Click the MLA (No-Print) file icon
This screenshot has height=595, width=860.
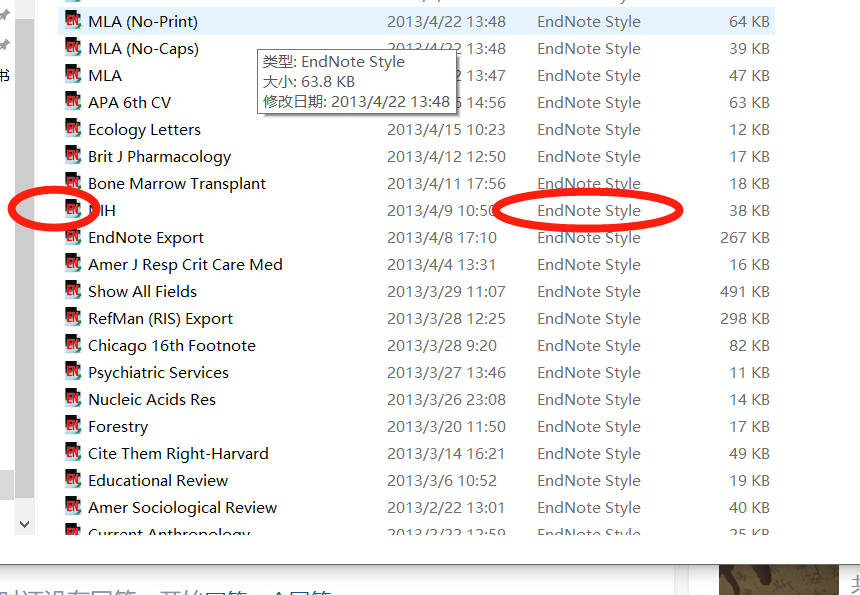click(x=73, y=20)
